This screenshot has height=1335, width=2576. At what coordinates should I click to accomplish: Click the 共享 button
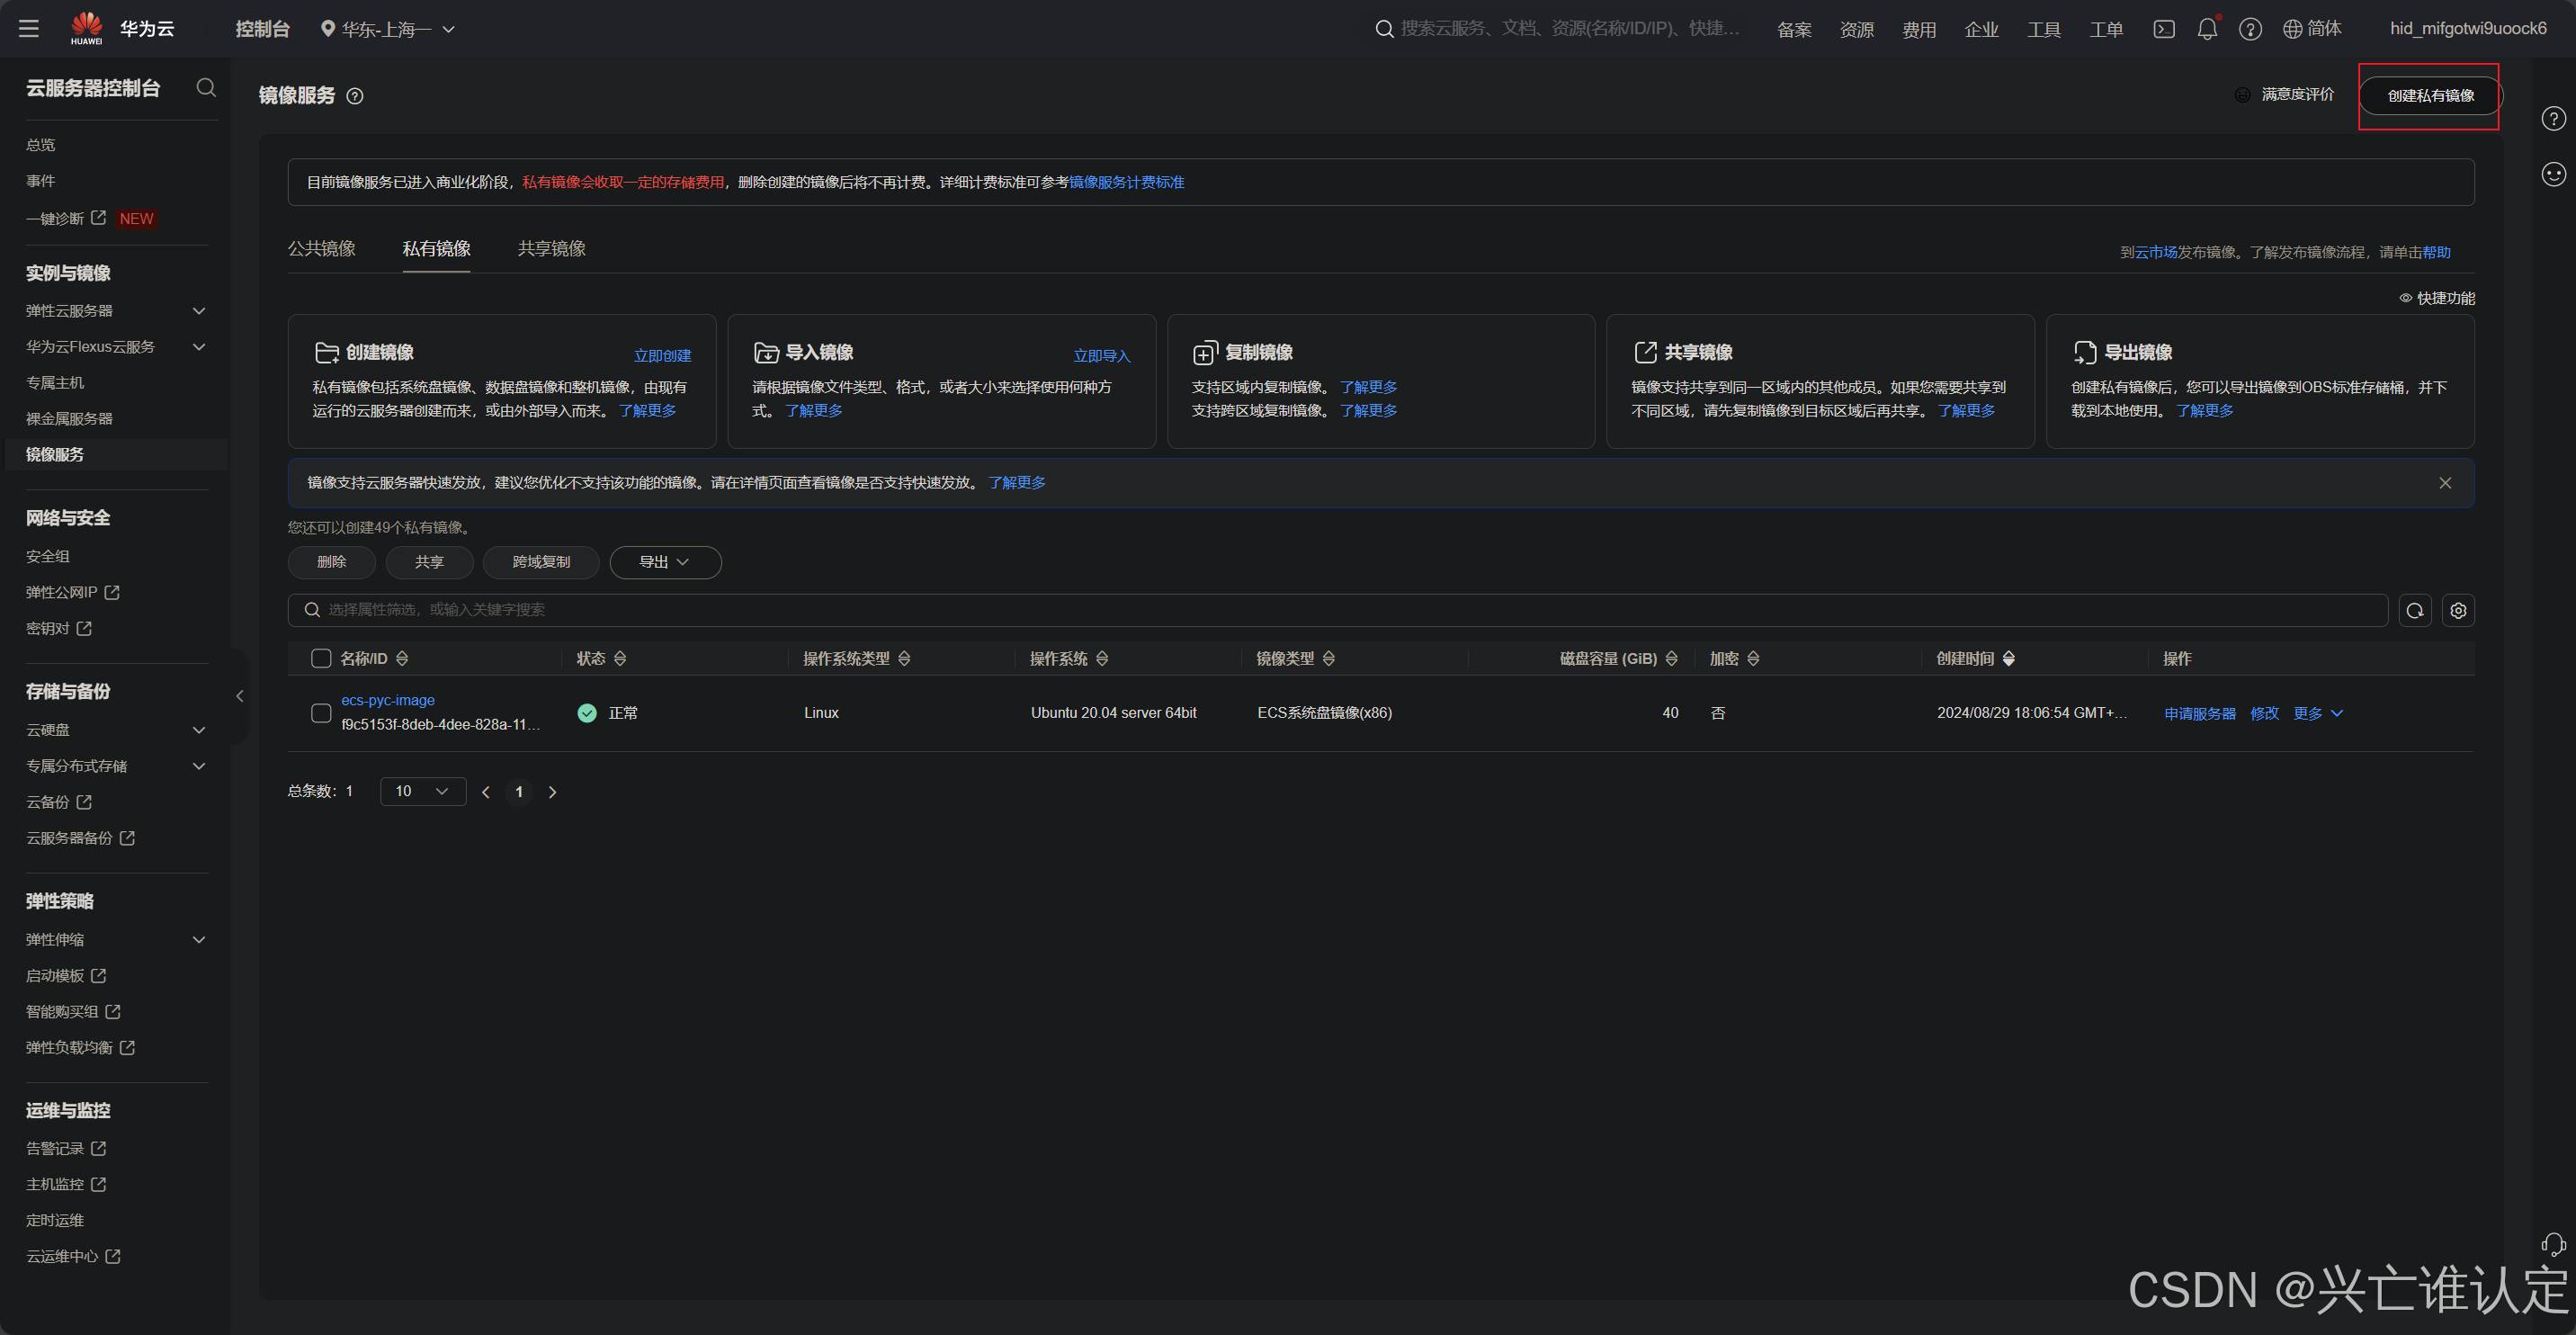430,562
